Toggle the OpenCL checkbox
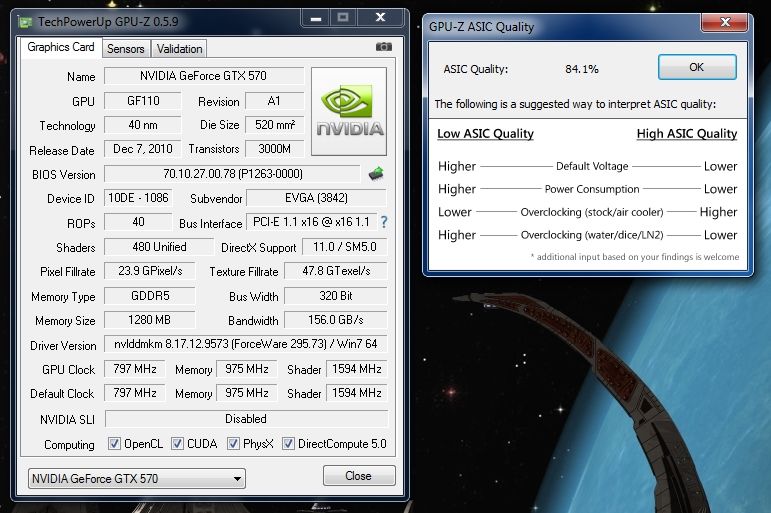Screen dimensions: 771x513 coord(114,444)
